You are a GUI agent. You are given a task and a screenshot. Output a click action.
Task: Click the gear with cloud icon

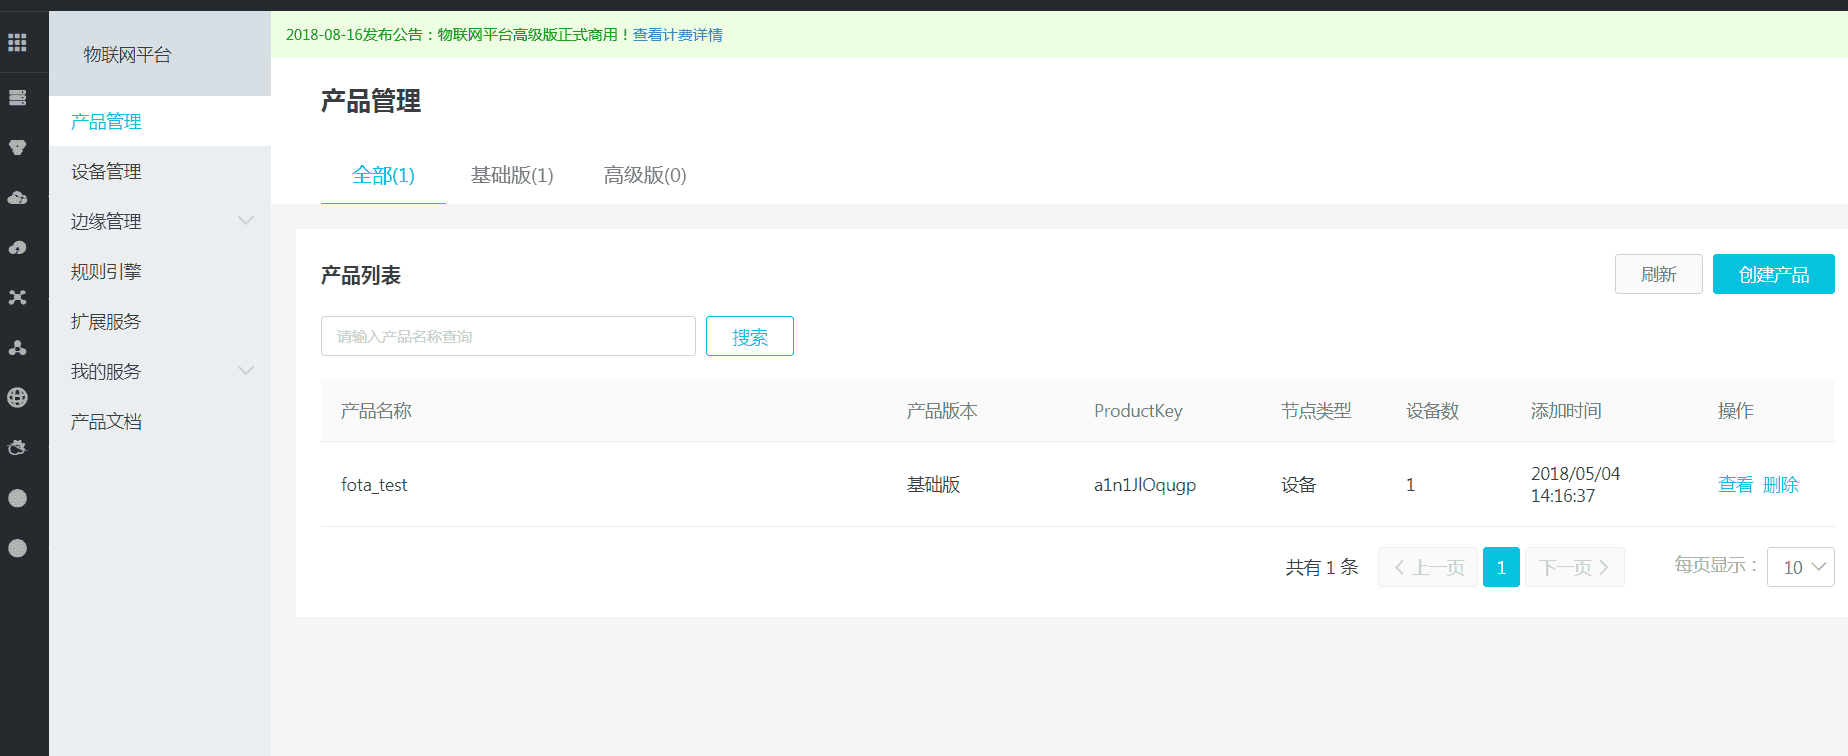point(17,447)
